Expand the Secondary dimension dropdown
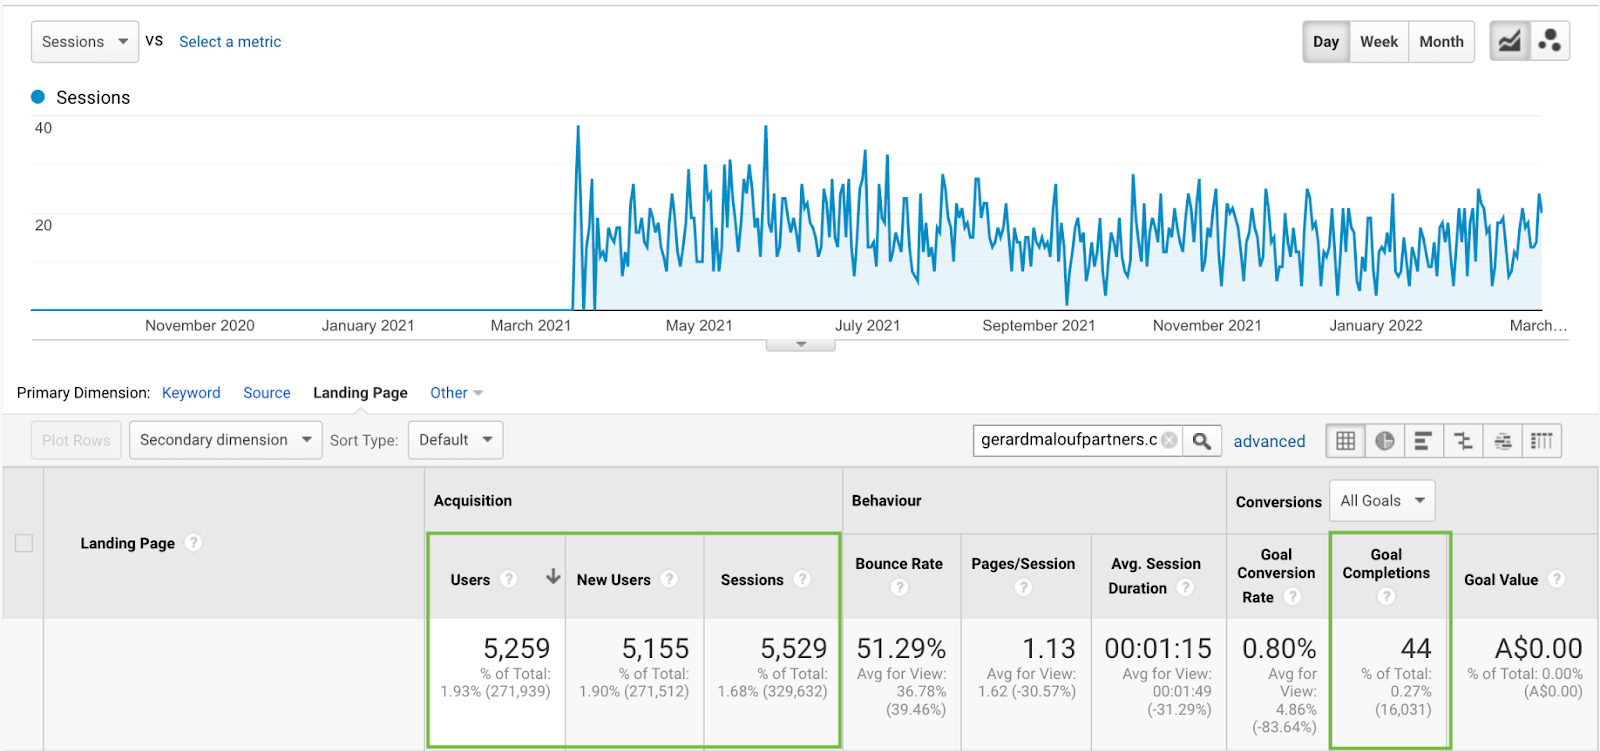Screen dimensions: 1600x751 coord(225,440)
